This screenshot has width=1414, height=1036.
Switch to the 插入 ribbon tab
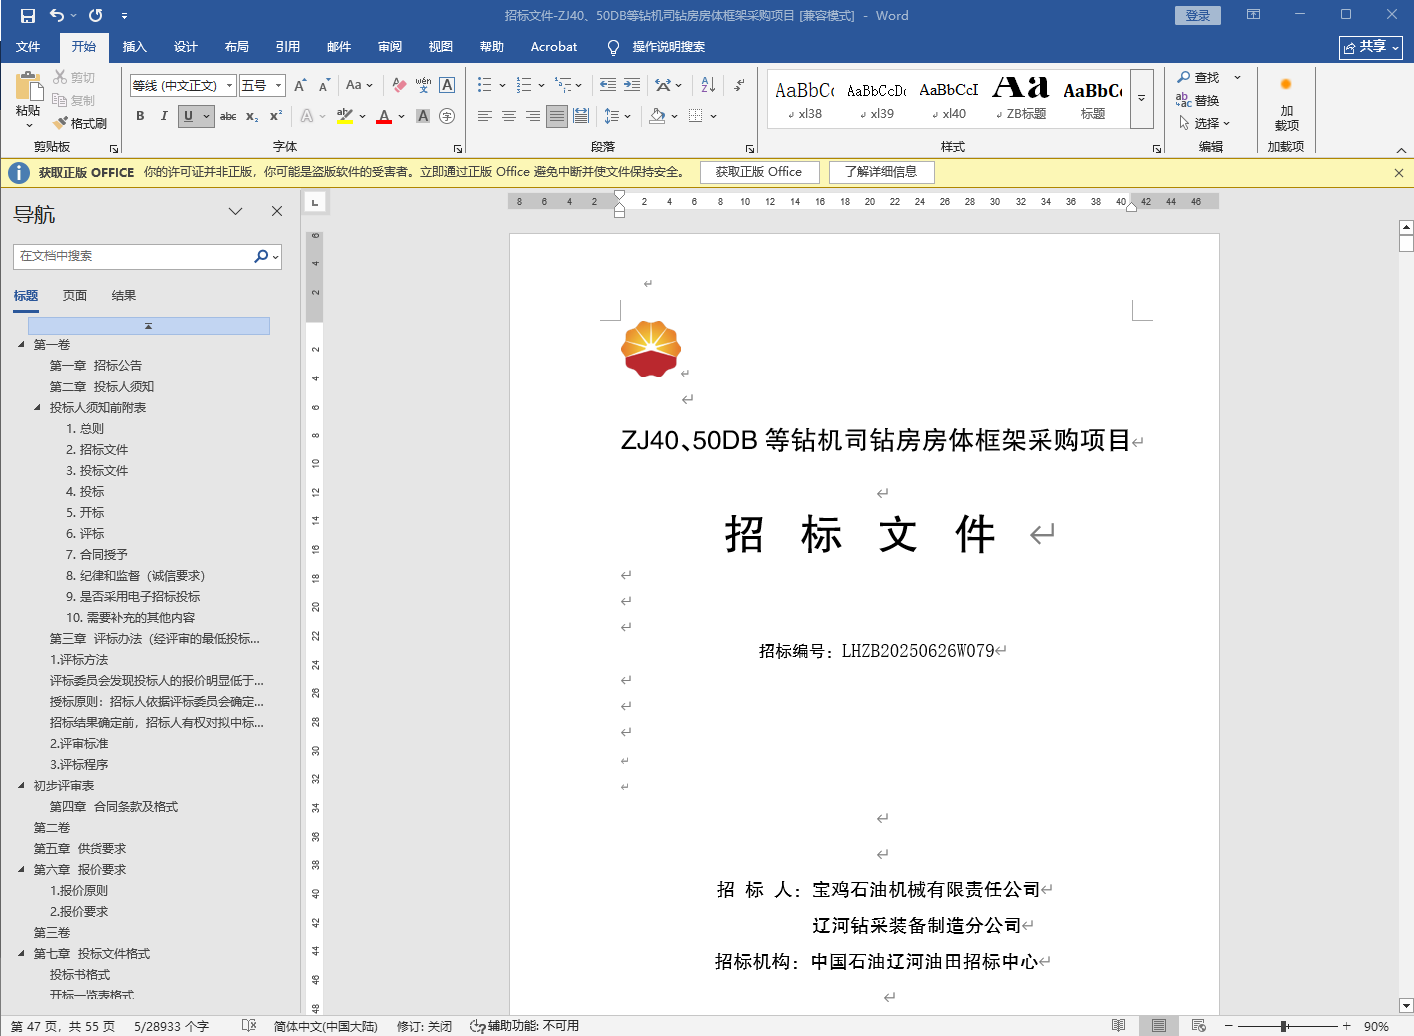[134, 47]
